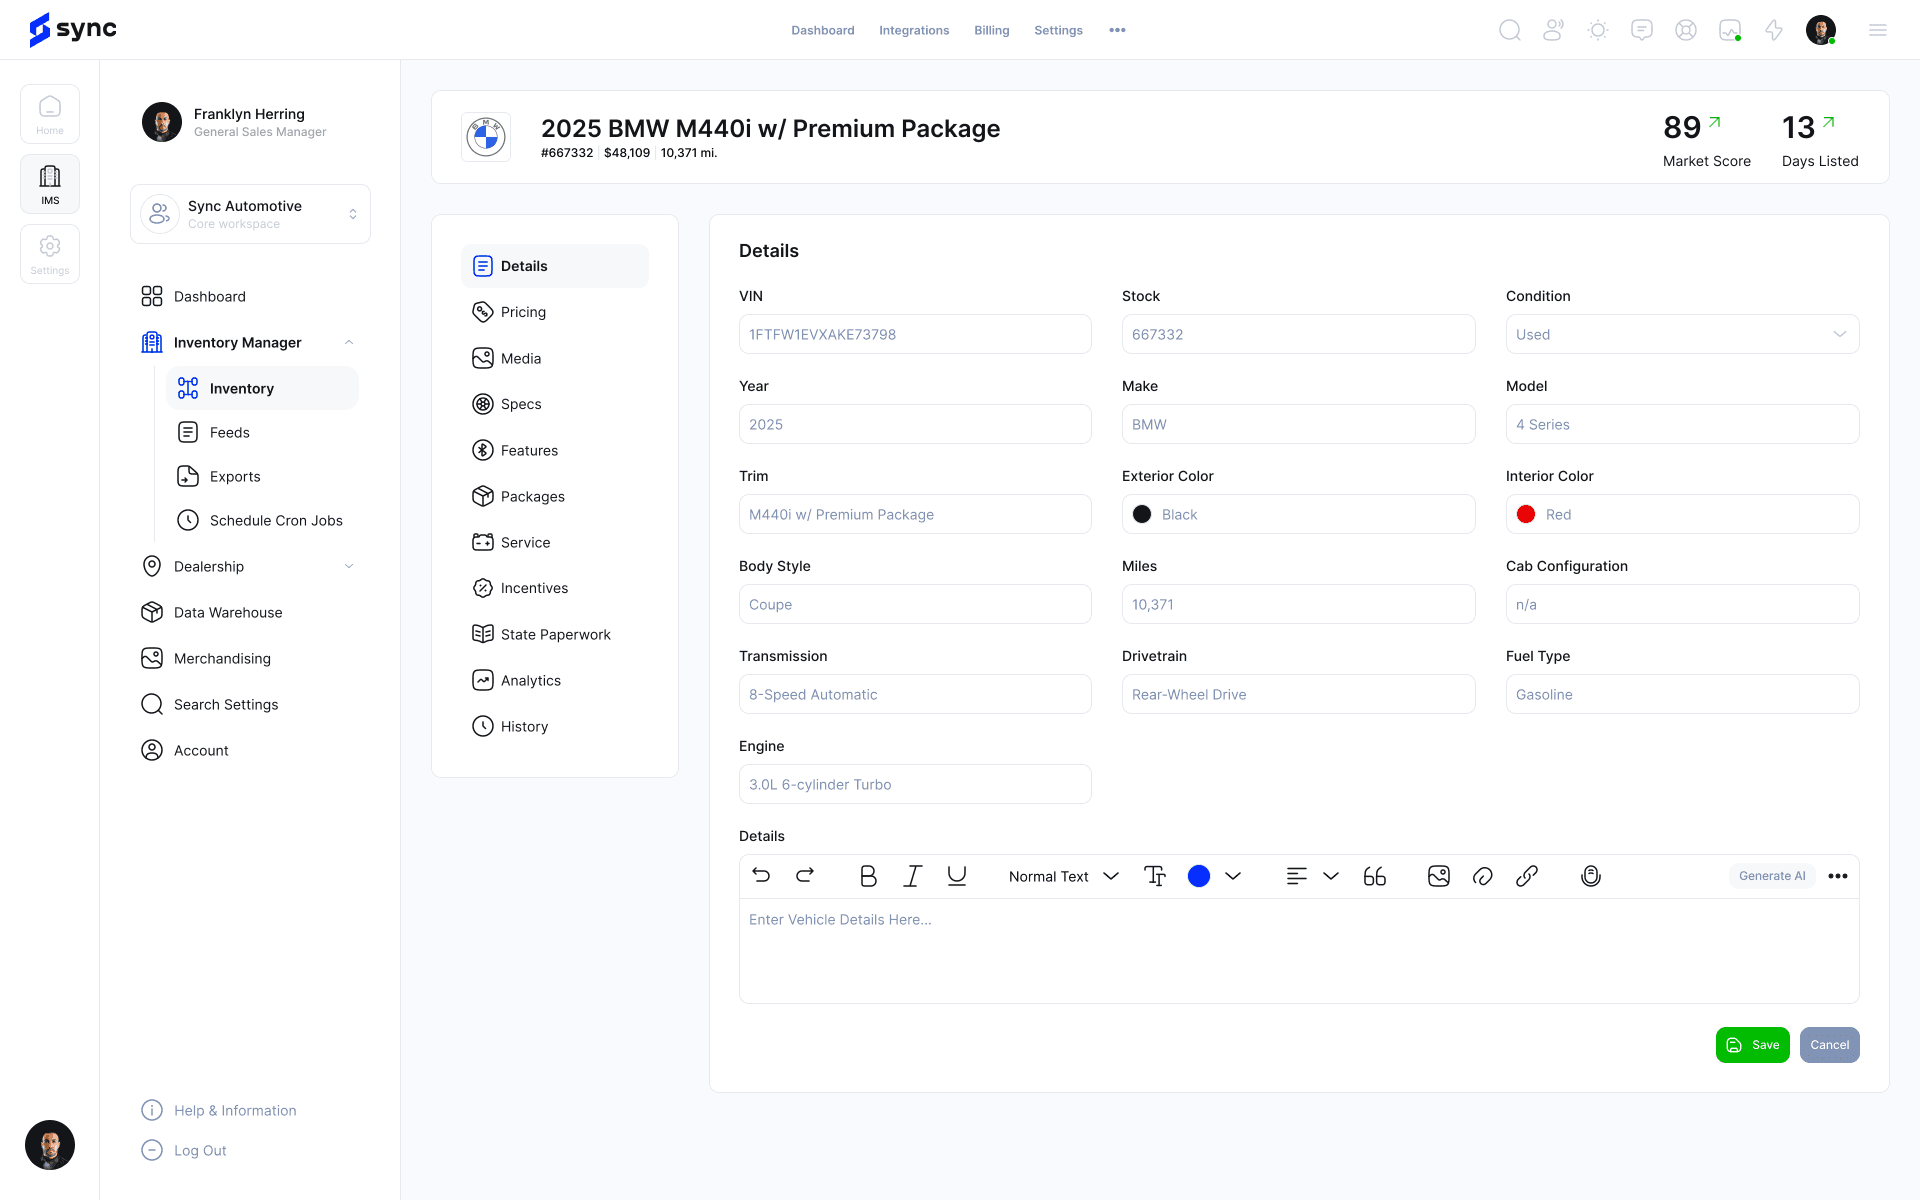Screen dimensions: 1920x1200
Task: Open Integrations in the top nav
Action: 914,30
